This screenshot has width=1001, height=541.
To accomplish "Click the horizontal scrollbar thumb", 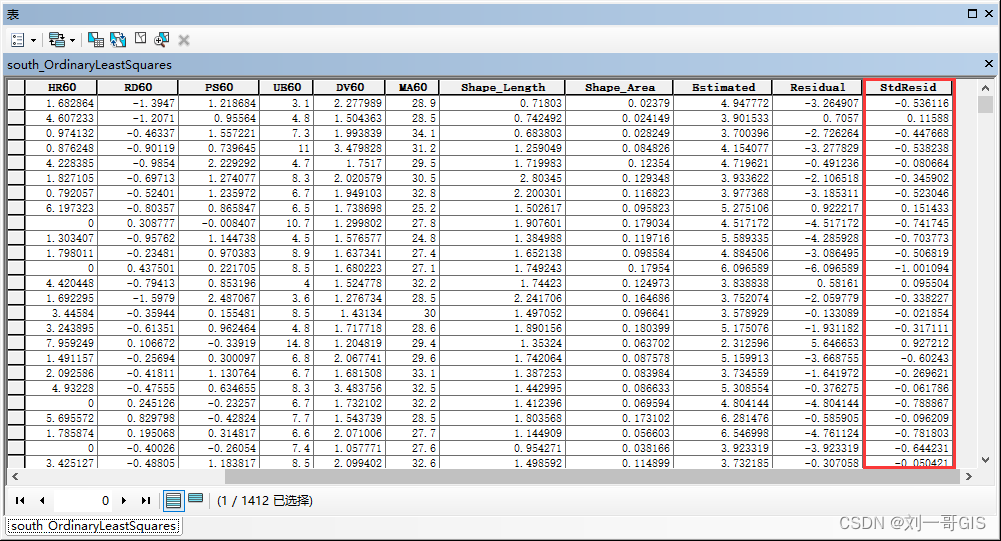I will tap(591, 476).
